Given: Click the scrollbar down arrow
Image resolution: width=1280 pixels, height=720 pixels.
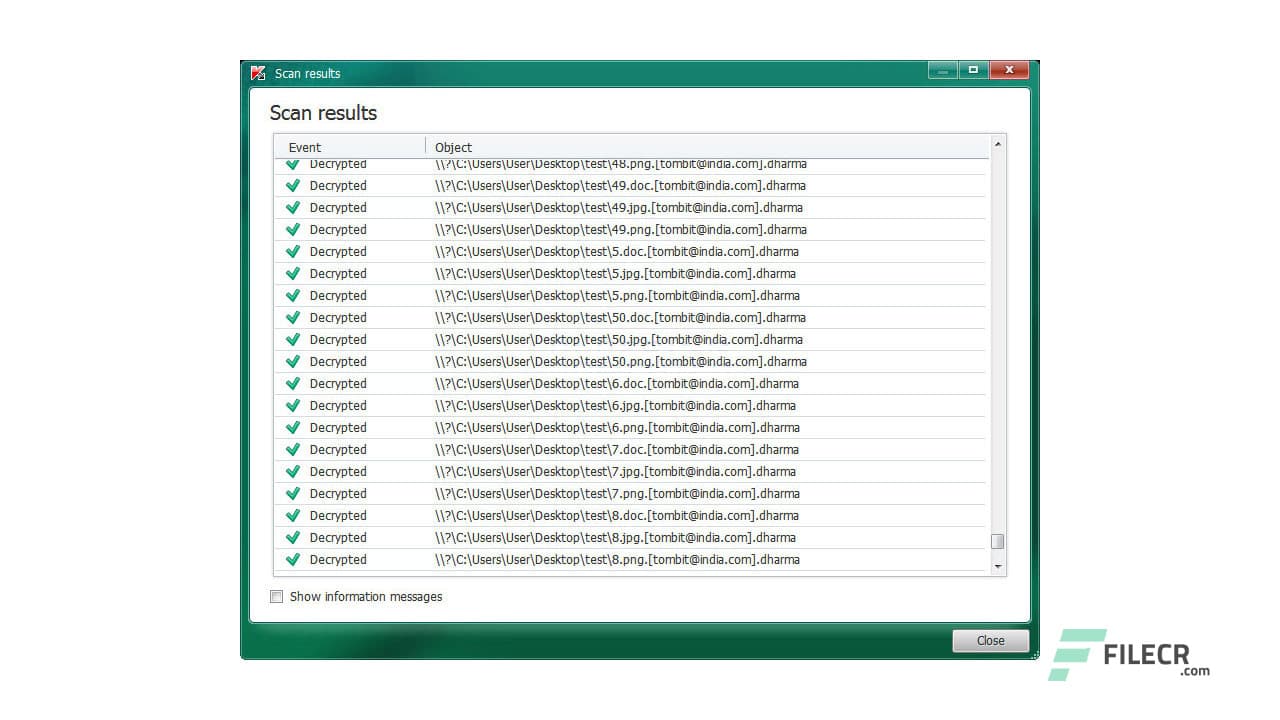Looking at the screenshot, I should 997,565.
